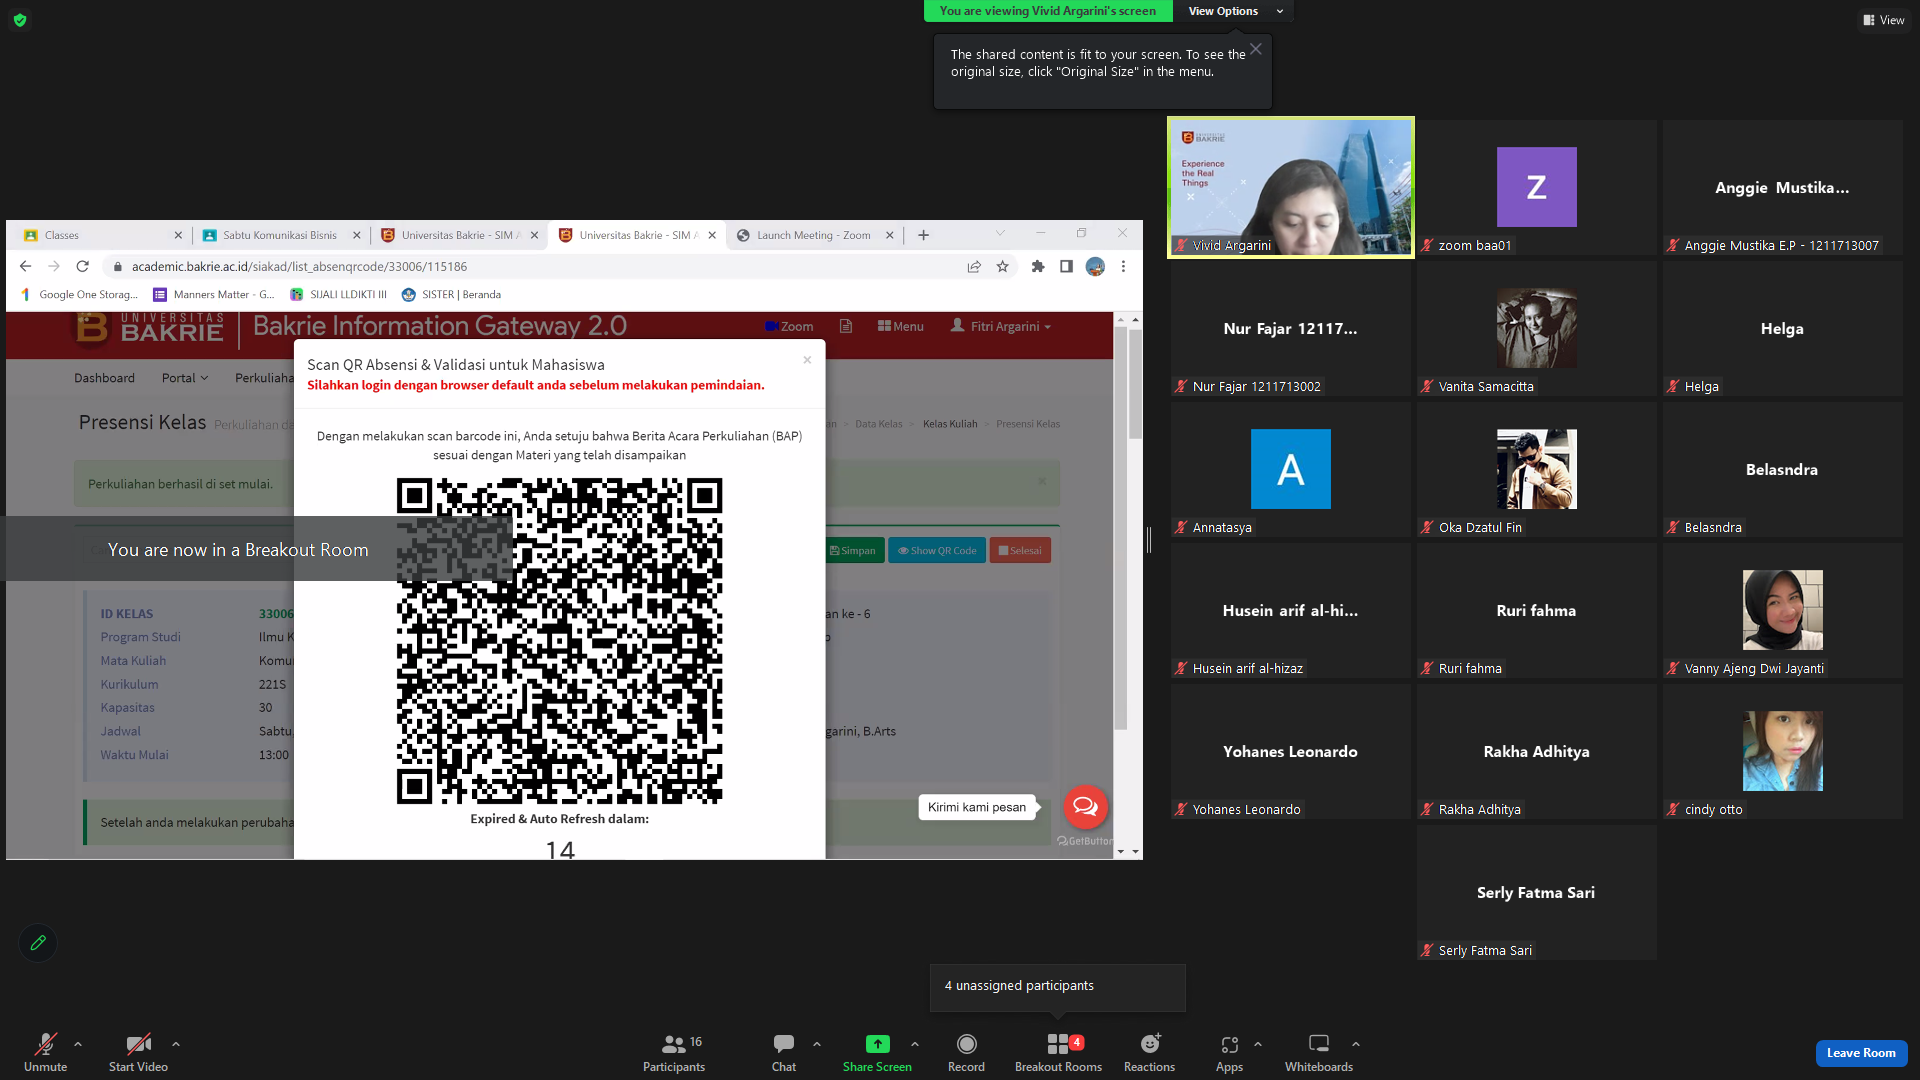Click the green annotate pencil icon
This screenshot has width=1920, height=1080.
[38, 942]
